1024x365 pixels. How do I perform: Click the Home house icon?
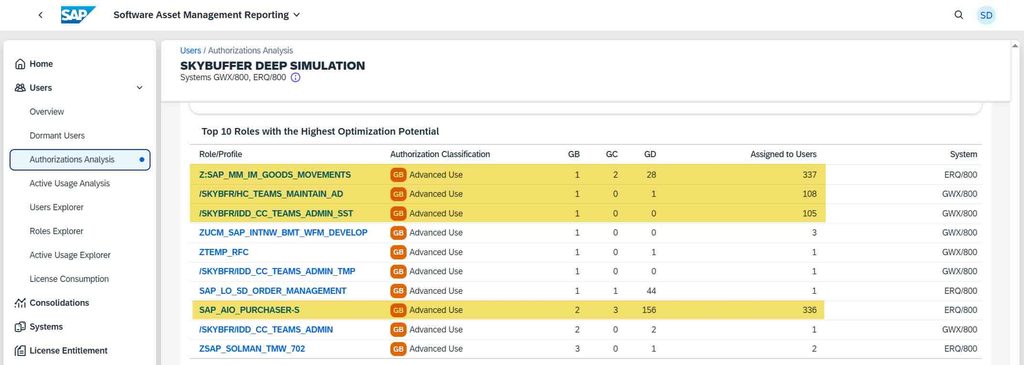(20, 64)
